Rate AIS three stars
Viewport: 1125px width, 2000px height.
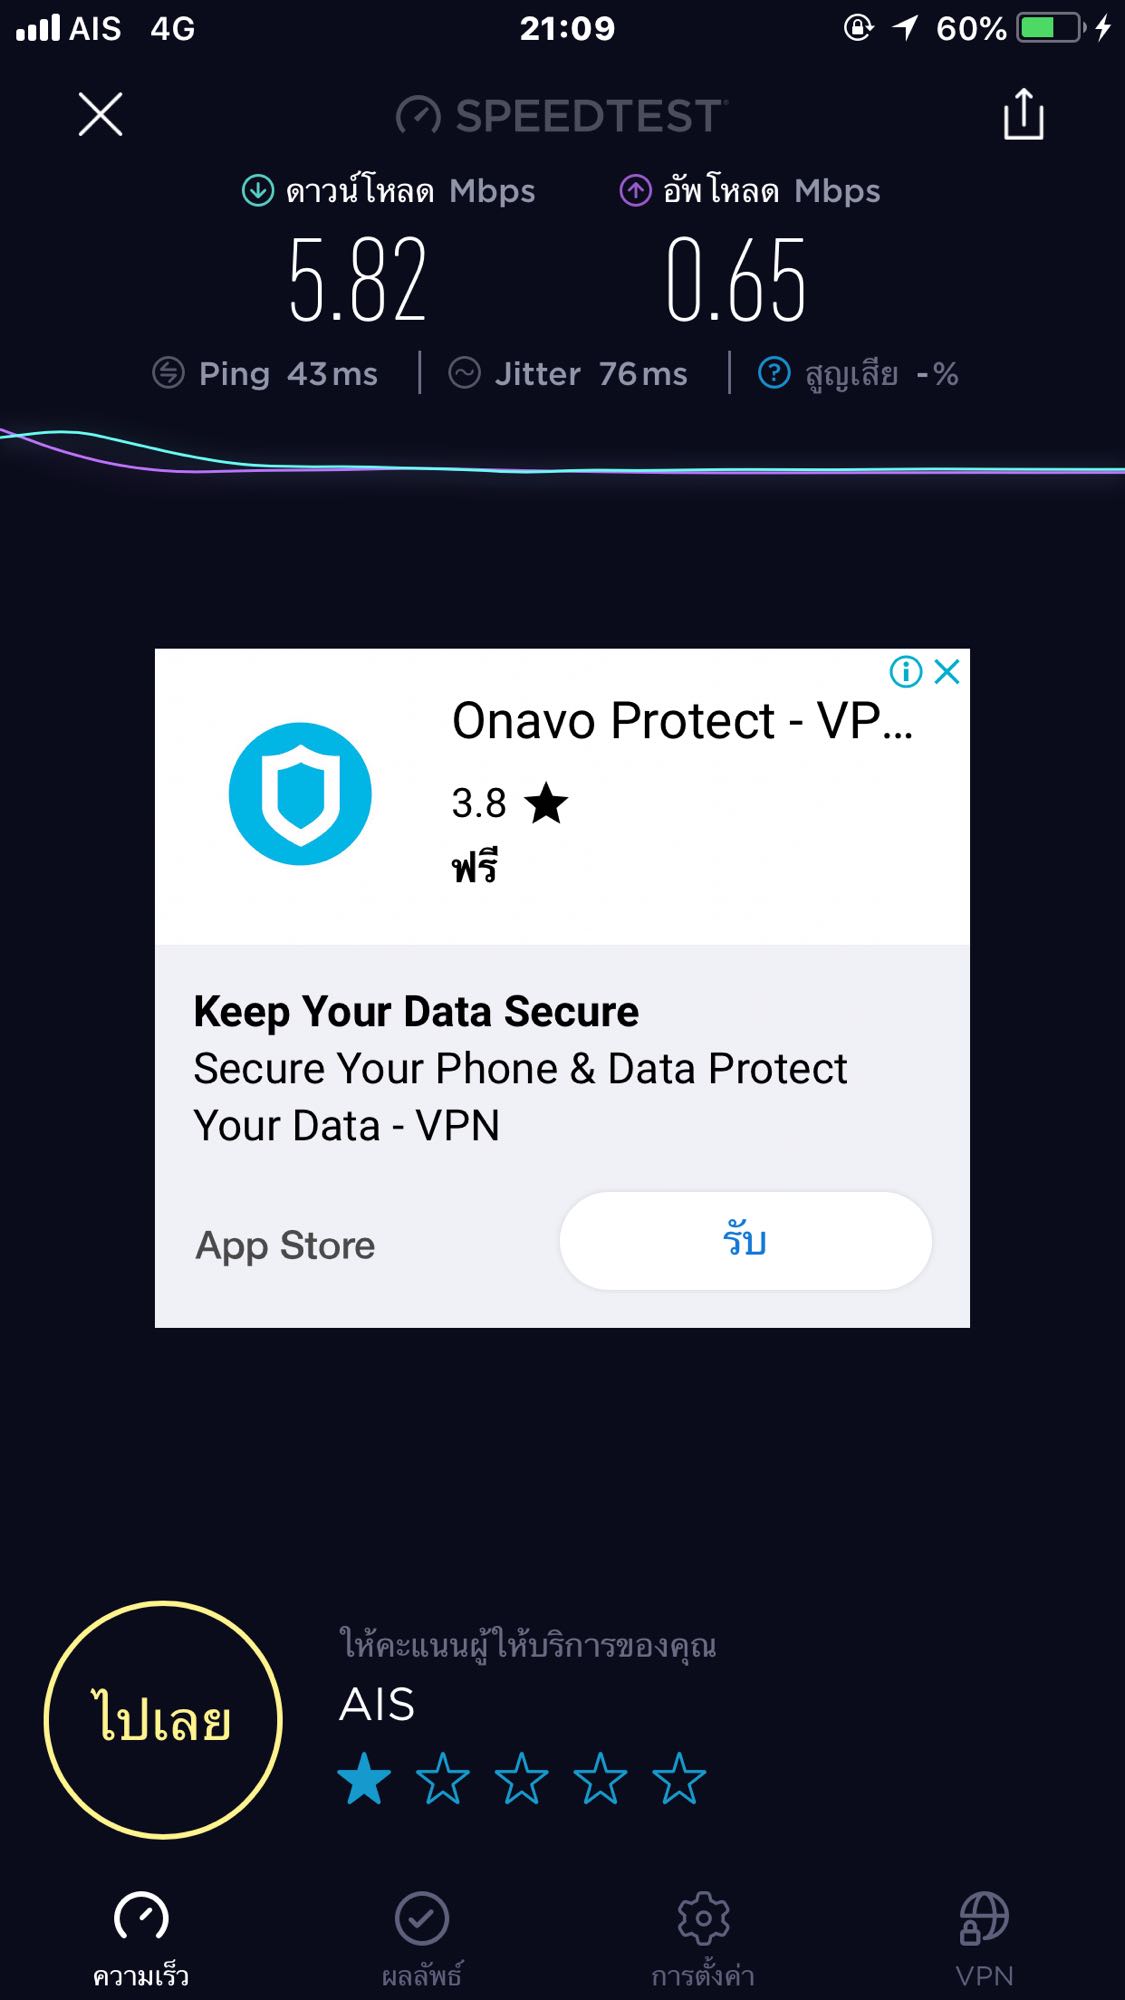[521, 1779]
